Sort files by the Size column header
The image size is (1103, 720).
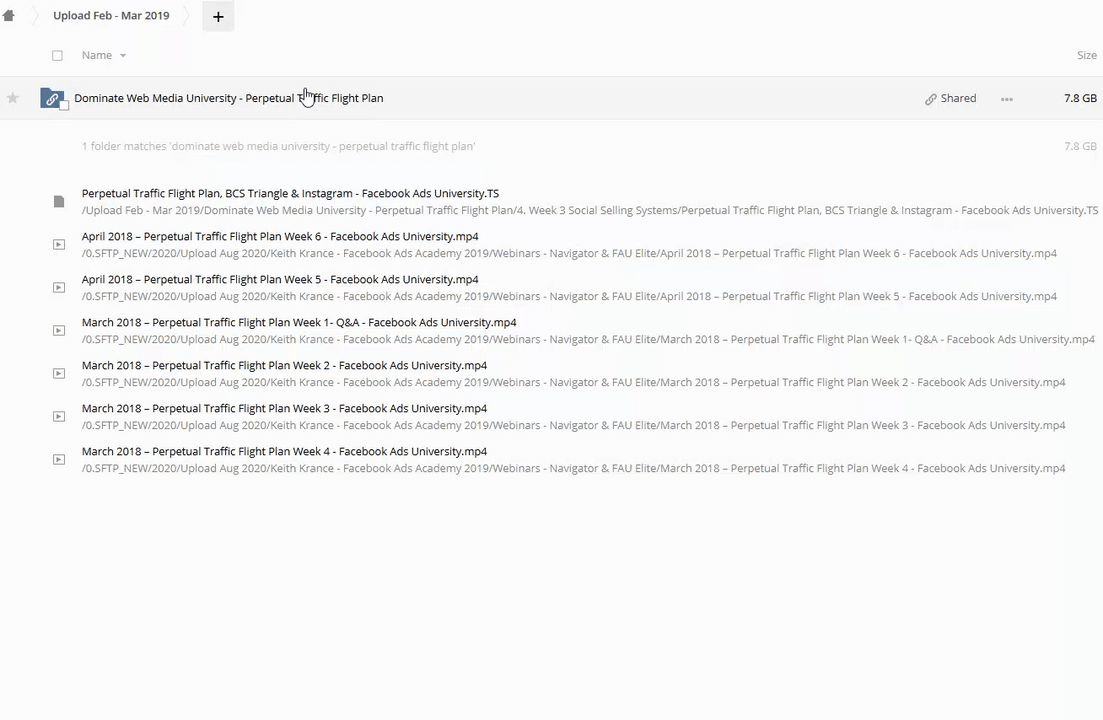pos(1086,56)
